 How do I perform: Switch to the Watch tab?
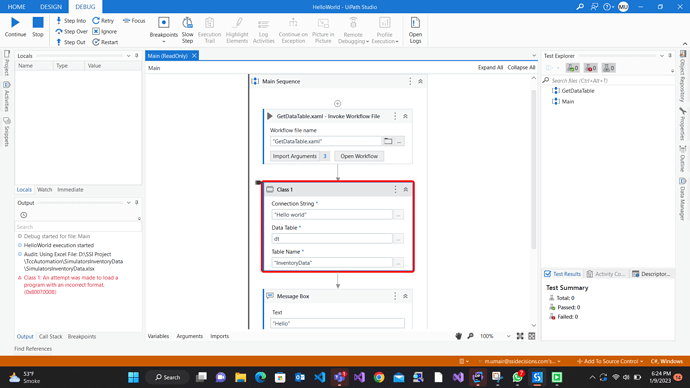pyautogui.click(x=44, y=190)
